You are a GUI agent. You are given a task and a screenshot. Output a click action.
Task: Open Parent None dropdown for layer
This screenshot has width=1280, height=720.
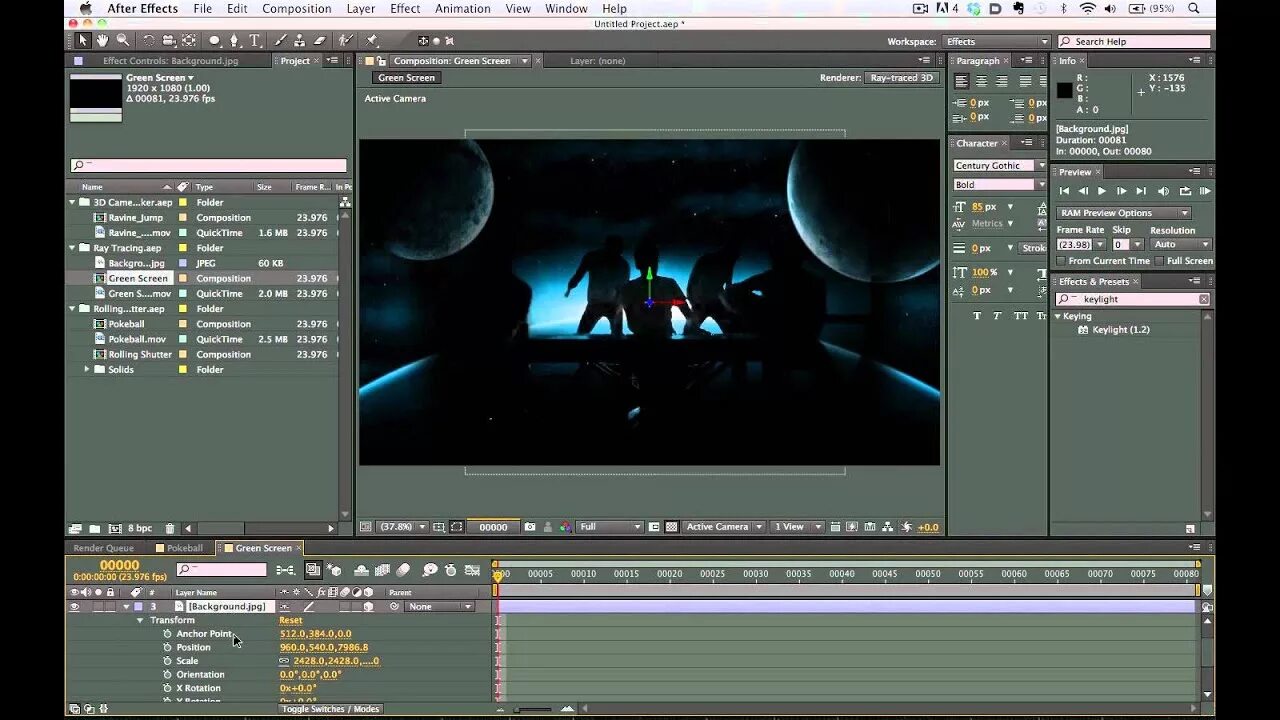[440, 607]
